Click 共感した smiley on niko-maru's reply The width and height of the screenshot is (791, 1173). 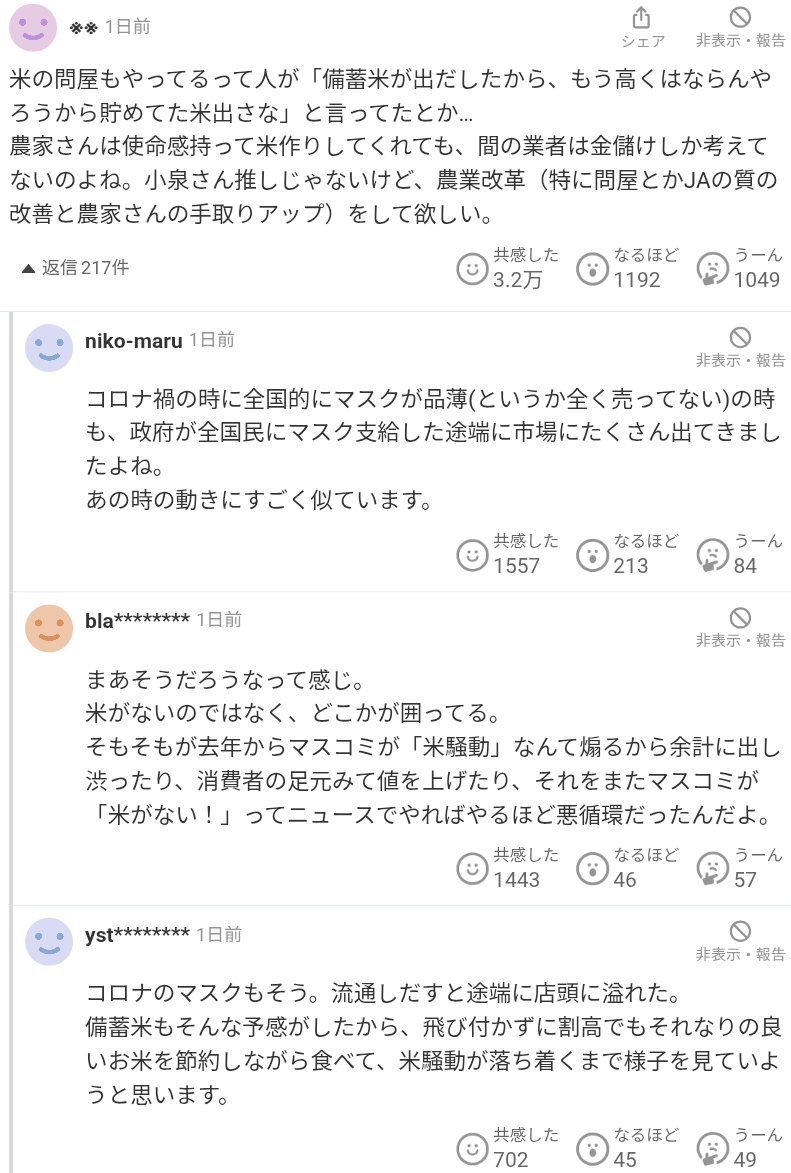(472, 555)
